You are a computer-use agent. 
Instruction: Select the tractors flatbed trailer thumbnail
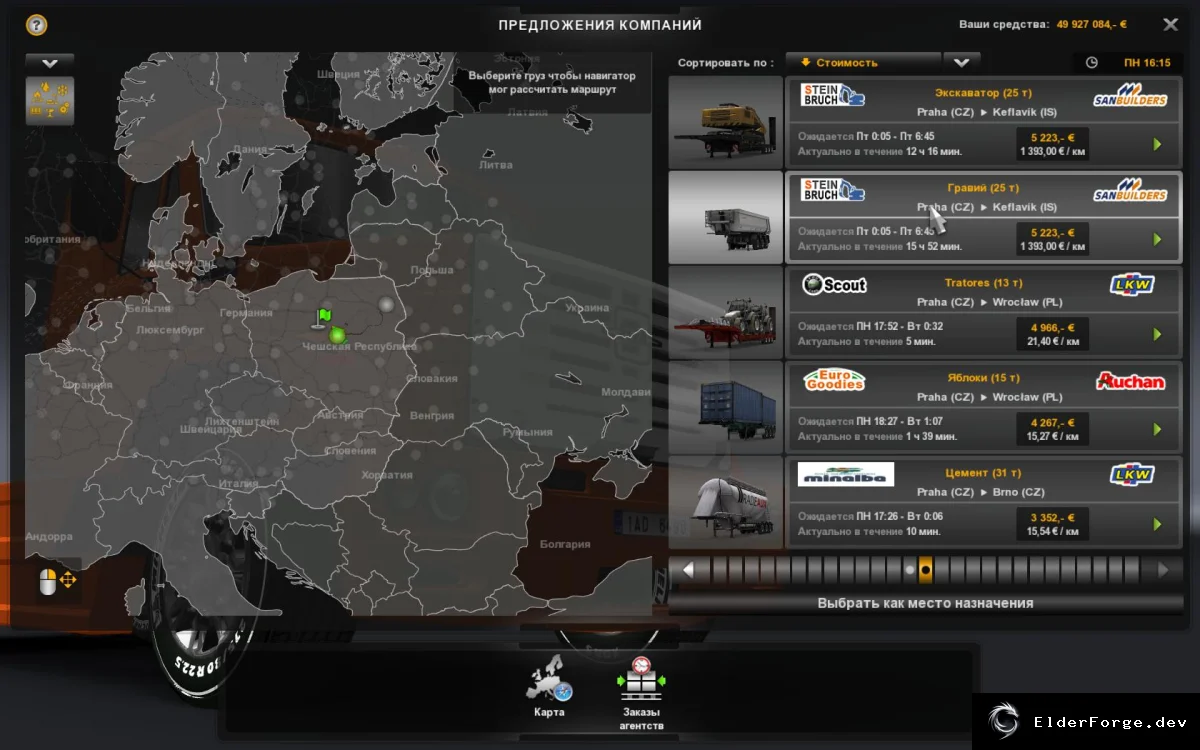[x=725, y=312]
